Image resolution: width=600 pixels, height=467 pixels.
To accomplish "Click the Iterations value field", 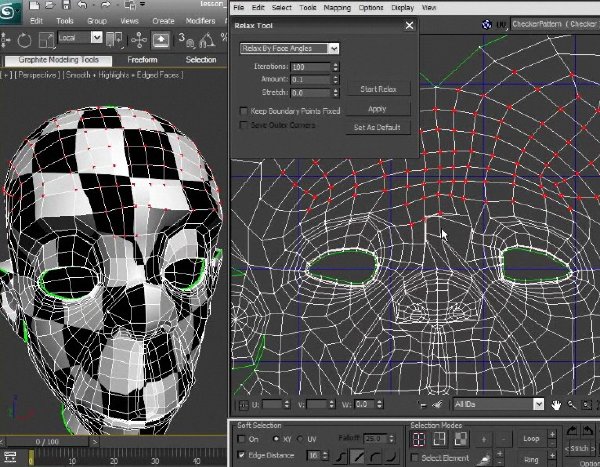I will (x=310, y=67).
